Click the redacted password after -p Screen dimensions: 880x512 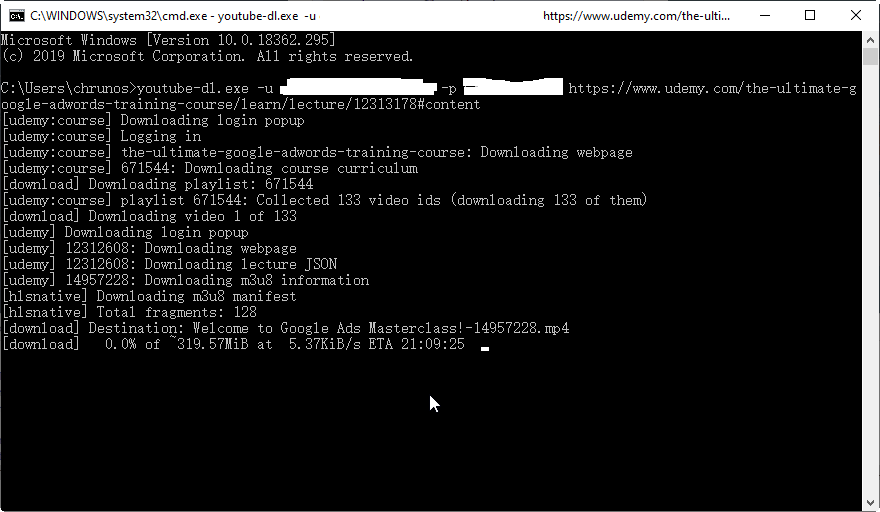pyautogui.click(x=513, y=87)
